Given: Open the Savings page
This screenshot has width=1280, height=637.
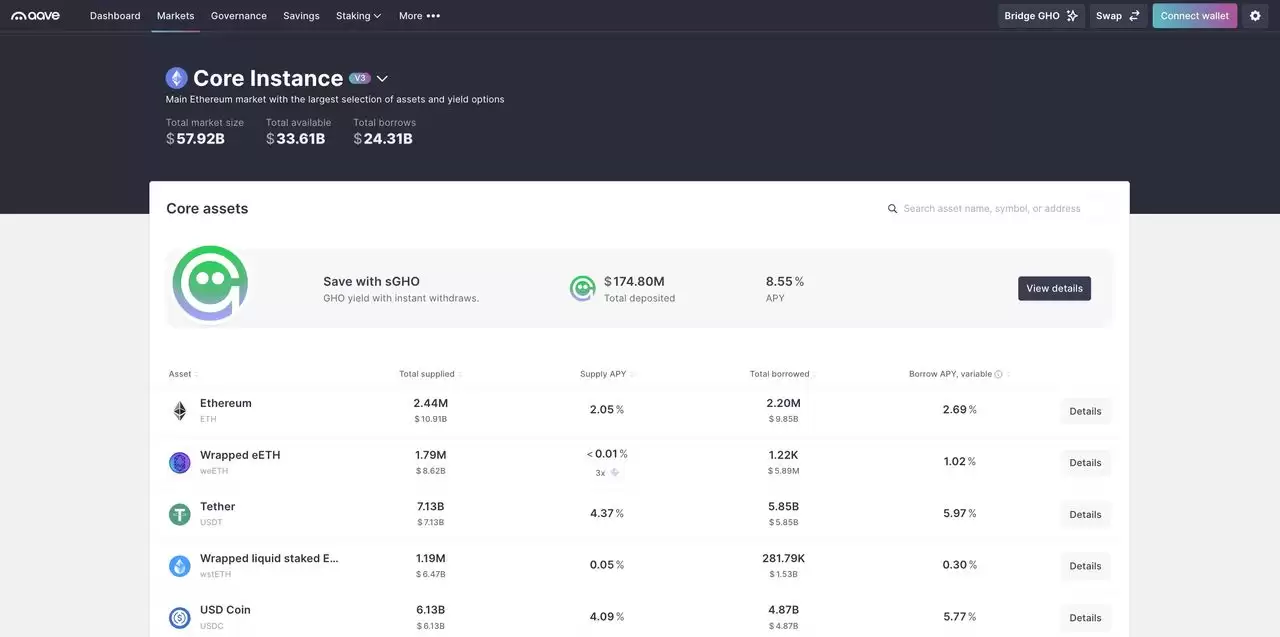Looking at the screenshot, I should coord(301,16).
